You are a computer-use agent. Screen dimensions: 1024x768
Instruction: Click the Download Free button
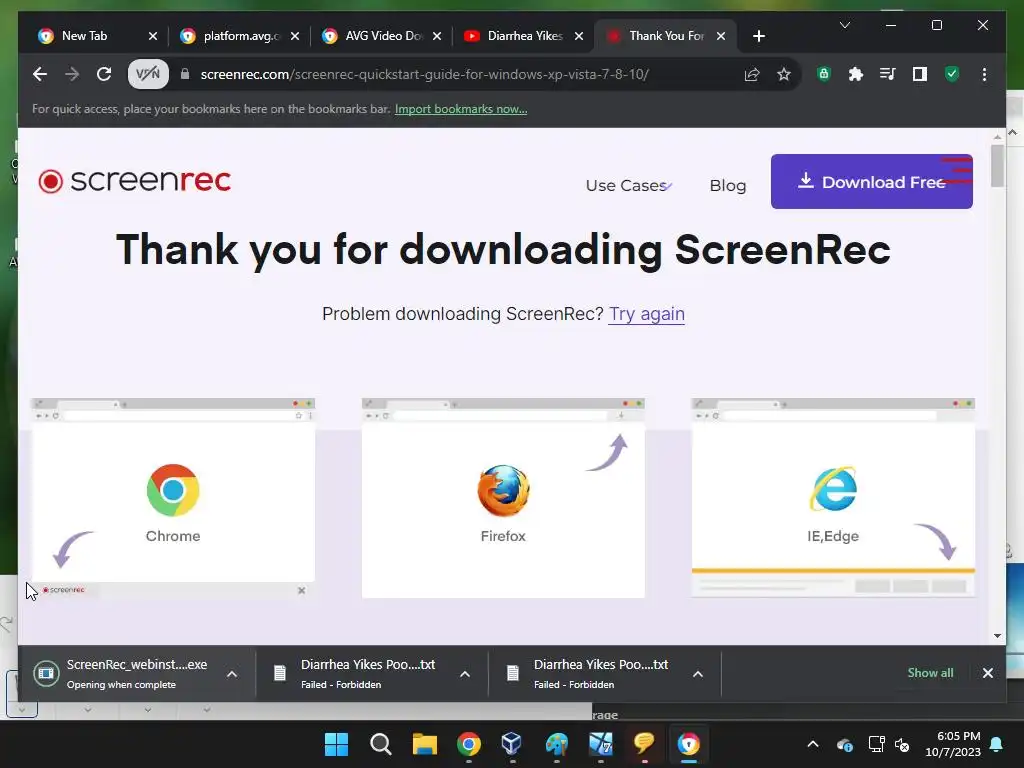[871, 182]
